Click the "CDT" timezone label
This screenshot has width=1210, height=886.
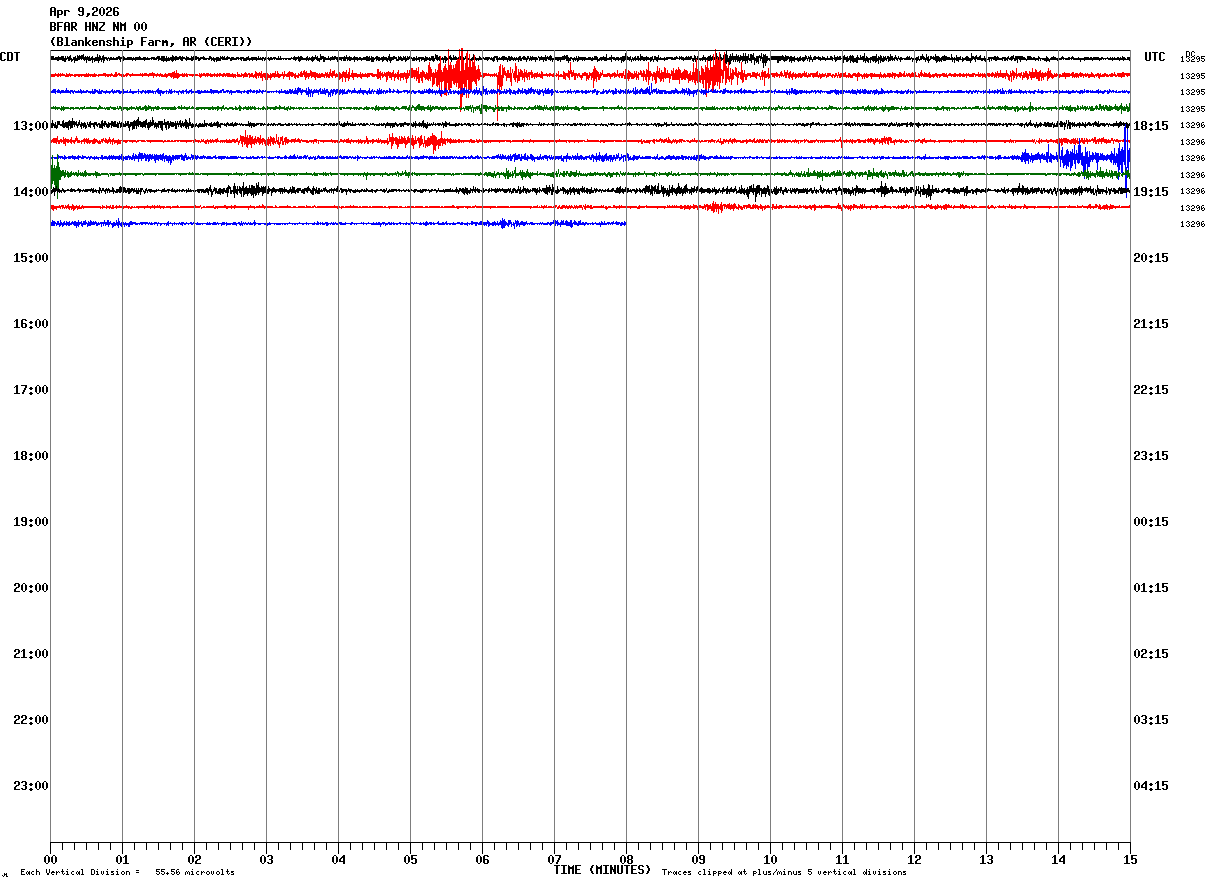tap(10, 57)
